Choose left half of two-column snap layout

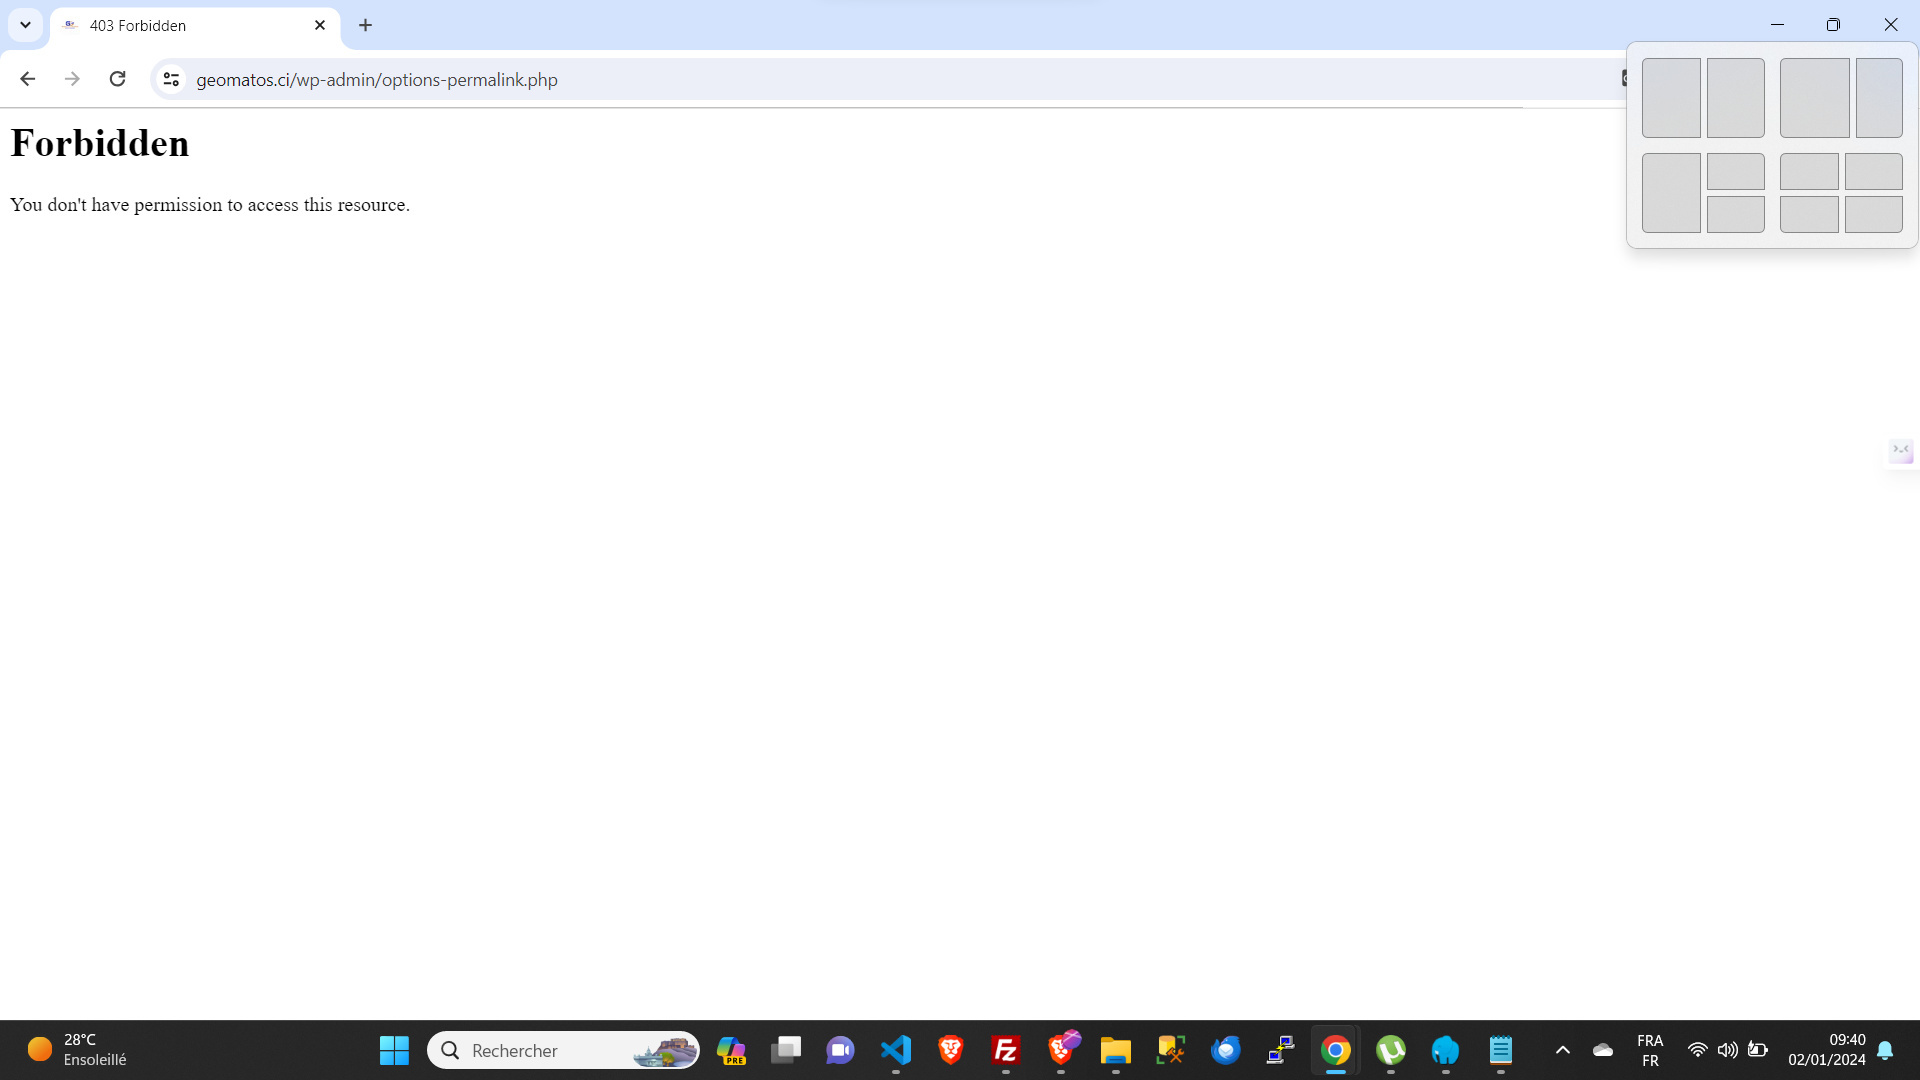coord(1671,98)
